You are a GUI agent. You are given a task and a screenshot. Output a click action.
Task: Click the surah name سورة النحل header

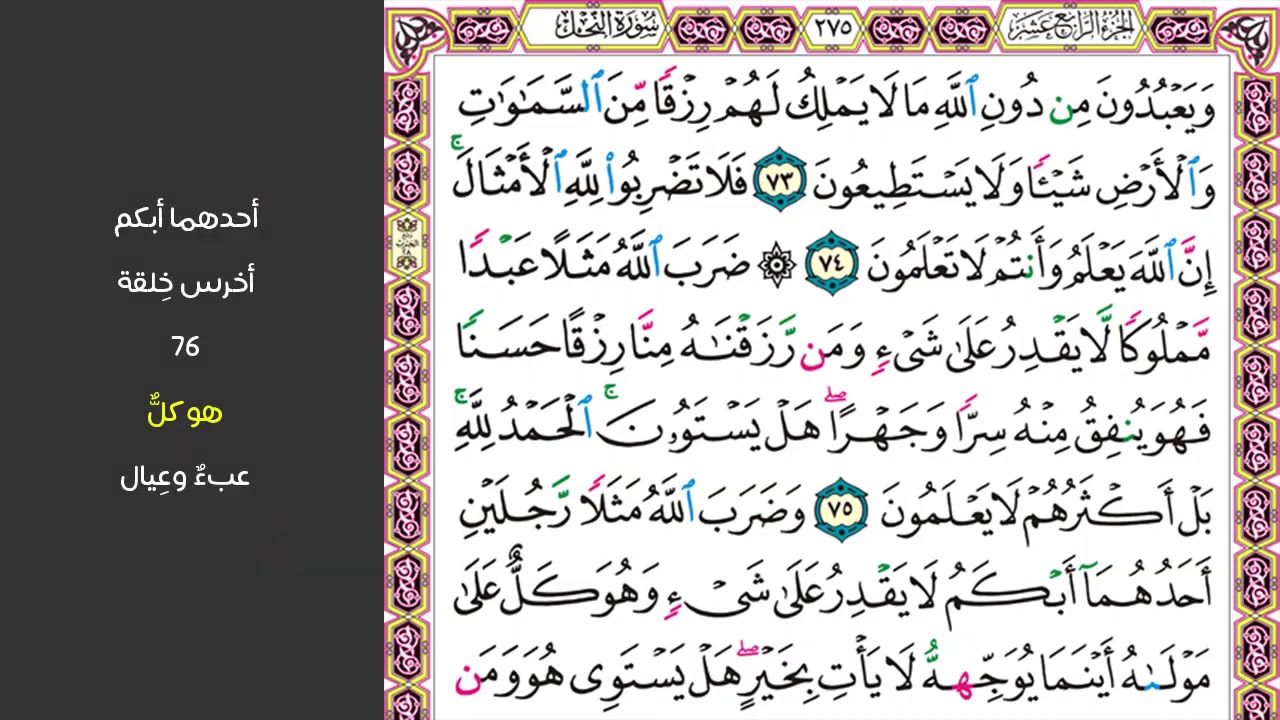(609, 27)
